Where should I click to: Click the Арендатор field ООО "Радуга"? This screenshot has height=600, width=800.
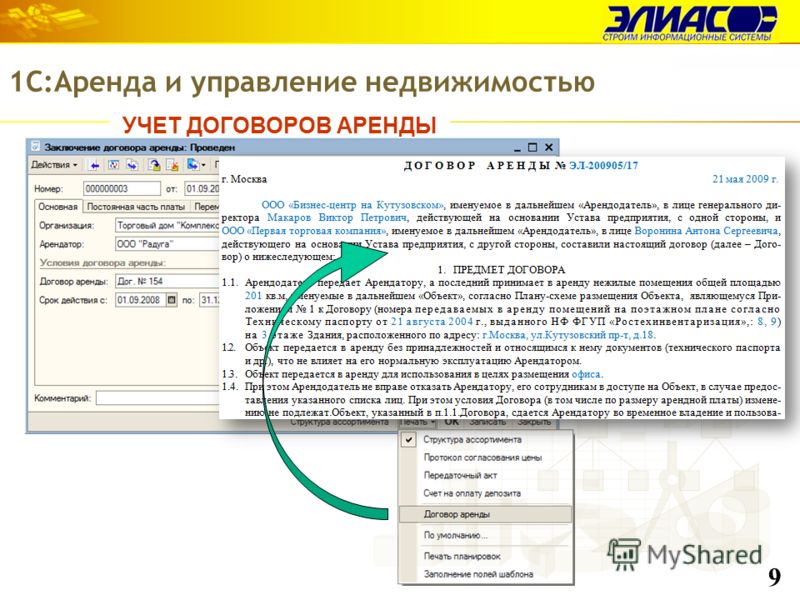point(167,244)
